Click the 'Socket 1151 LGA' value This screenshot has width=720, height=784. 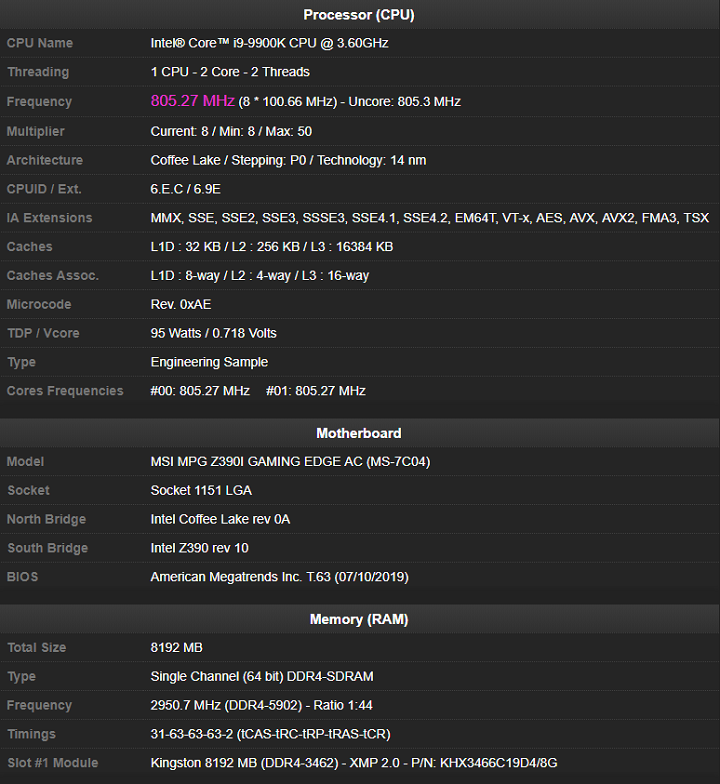click(201, 490)
